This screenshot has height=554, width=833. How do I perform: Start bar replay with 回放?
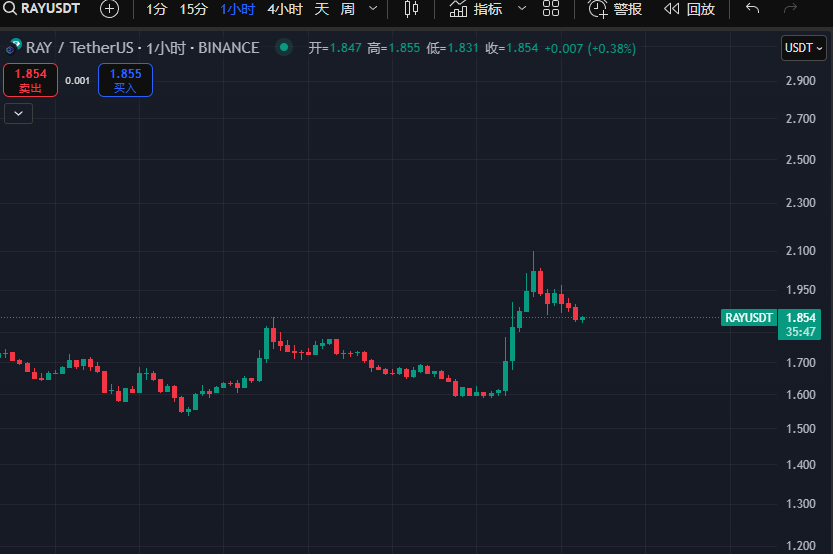coord(690,9)
